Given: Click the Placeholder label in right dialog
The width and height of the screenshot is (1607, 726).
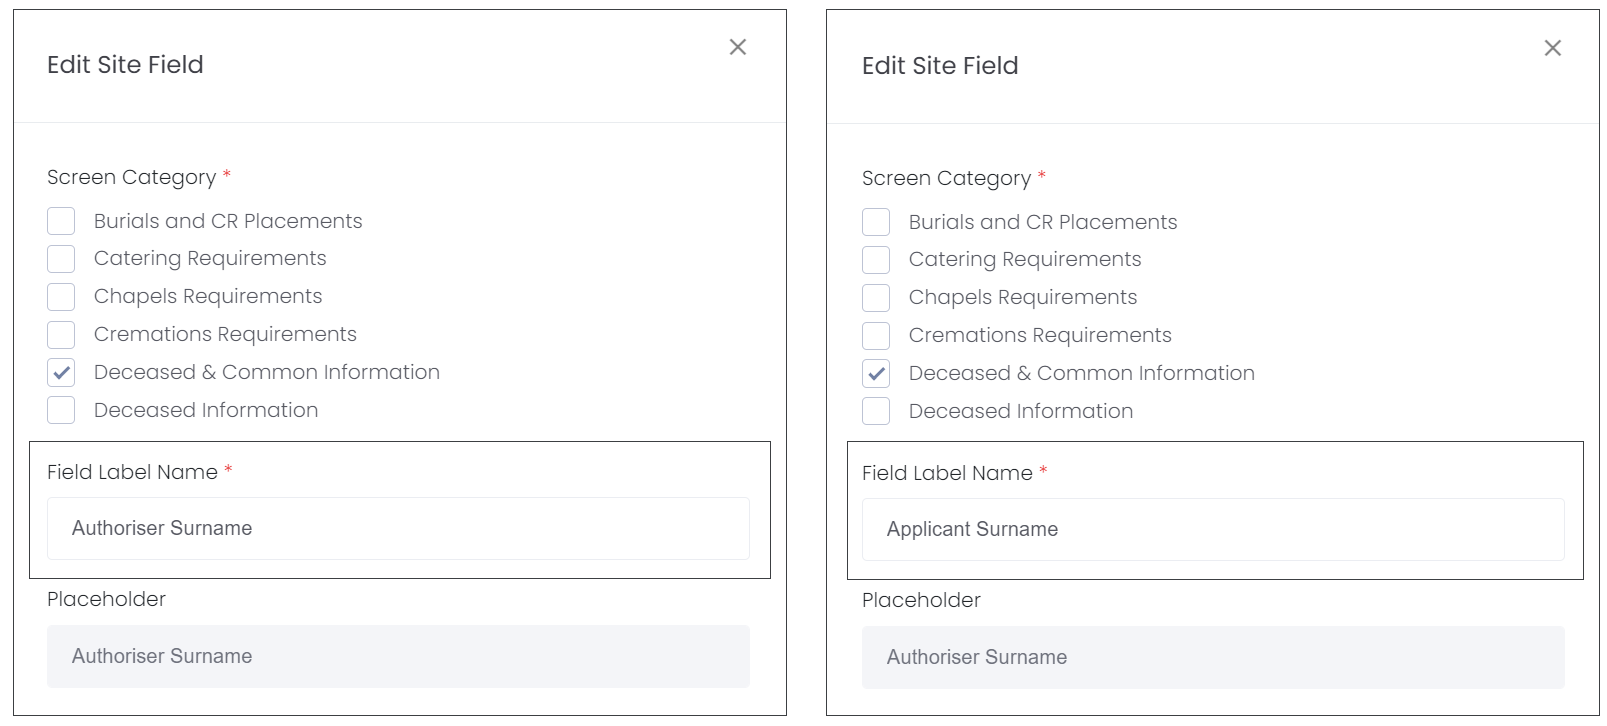Looking at the screenshot, I should pyautogui.click(x=921, y=600).
